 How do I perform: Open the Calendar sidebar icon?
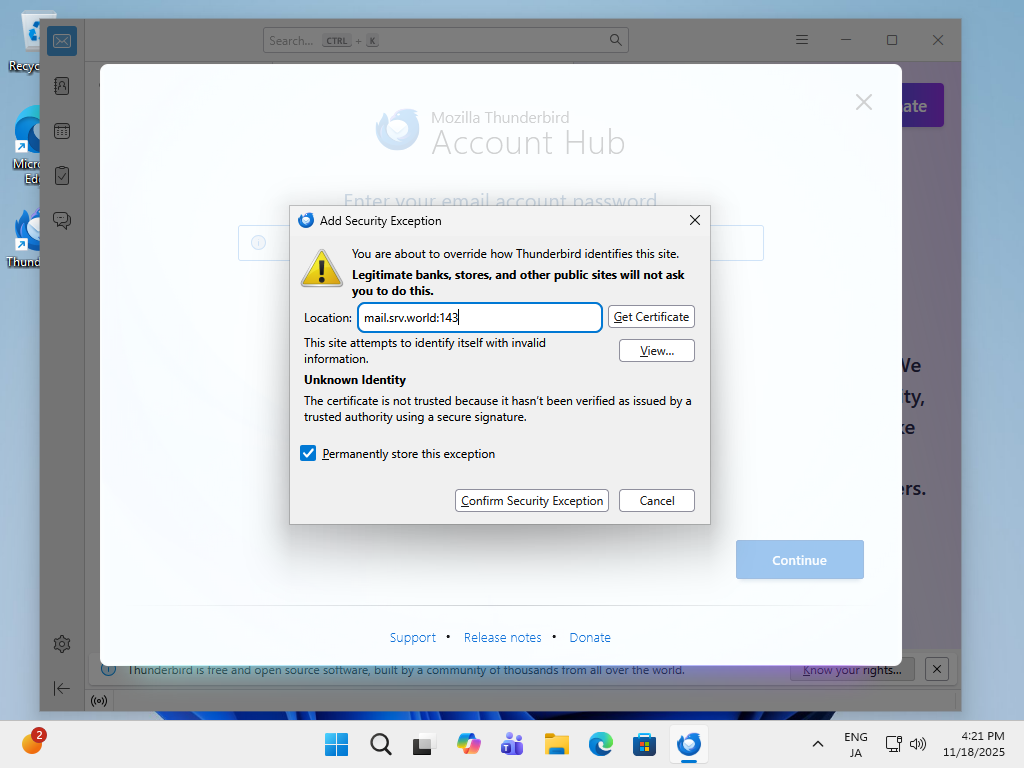click(62, 131)
